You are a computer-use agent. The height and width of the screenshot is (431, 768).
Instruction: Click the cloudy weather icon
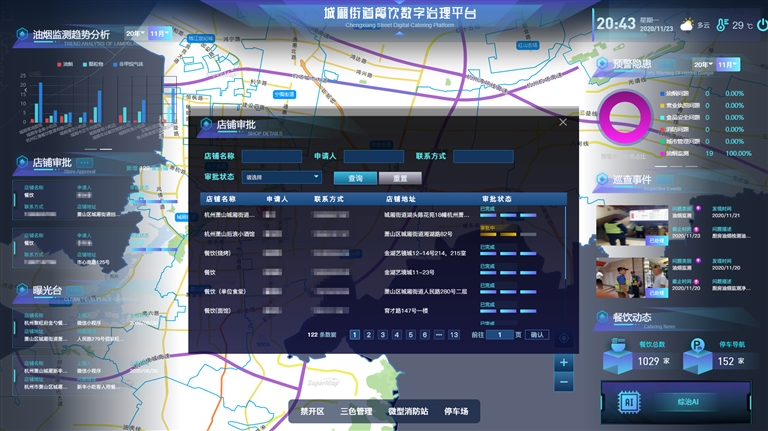pos(687,24)
